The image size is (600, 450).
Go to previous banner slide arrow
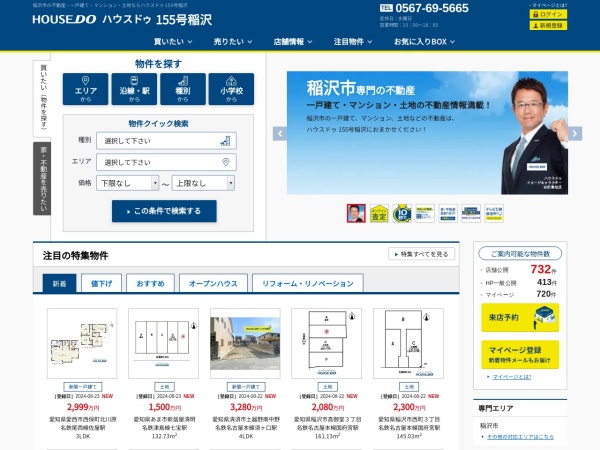[x=280, y=134]
